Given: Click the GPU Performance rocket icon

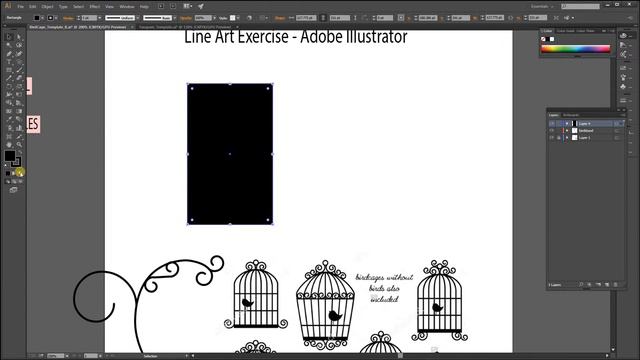Looking at the screenshot, I should (x=201, y=7).
